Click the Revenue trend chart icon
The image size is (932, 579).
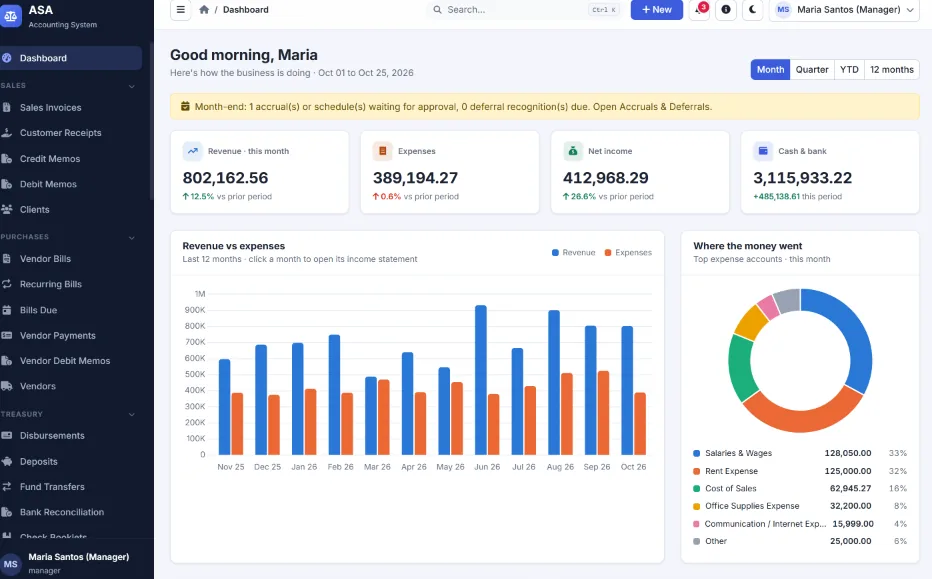point(193,151)
